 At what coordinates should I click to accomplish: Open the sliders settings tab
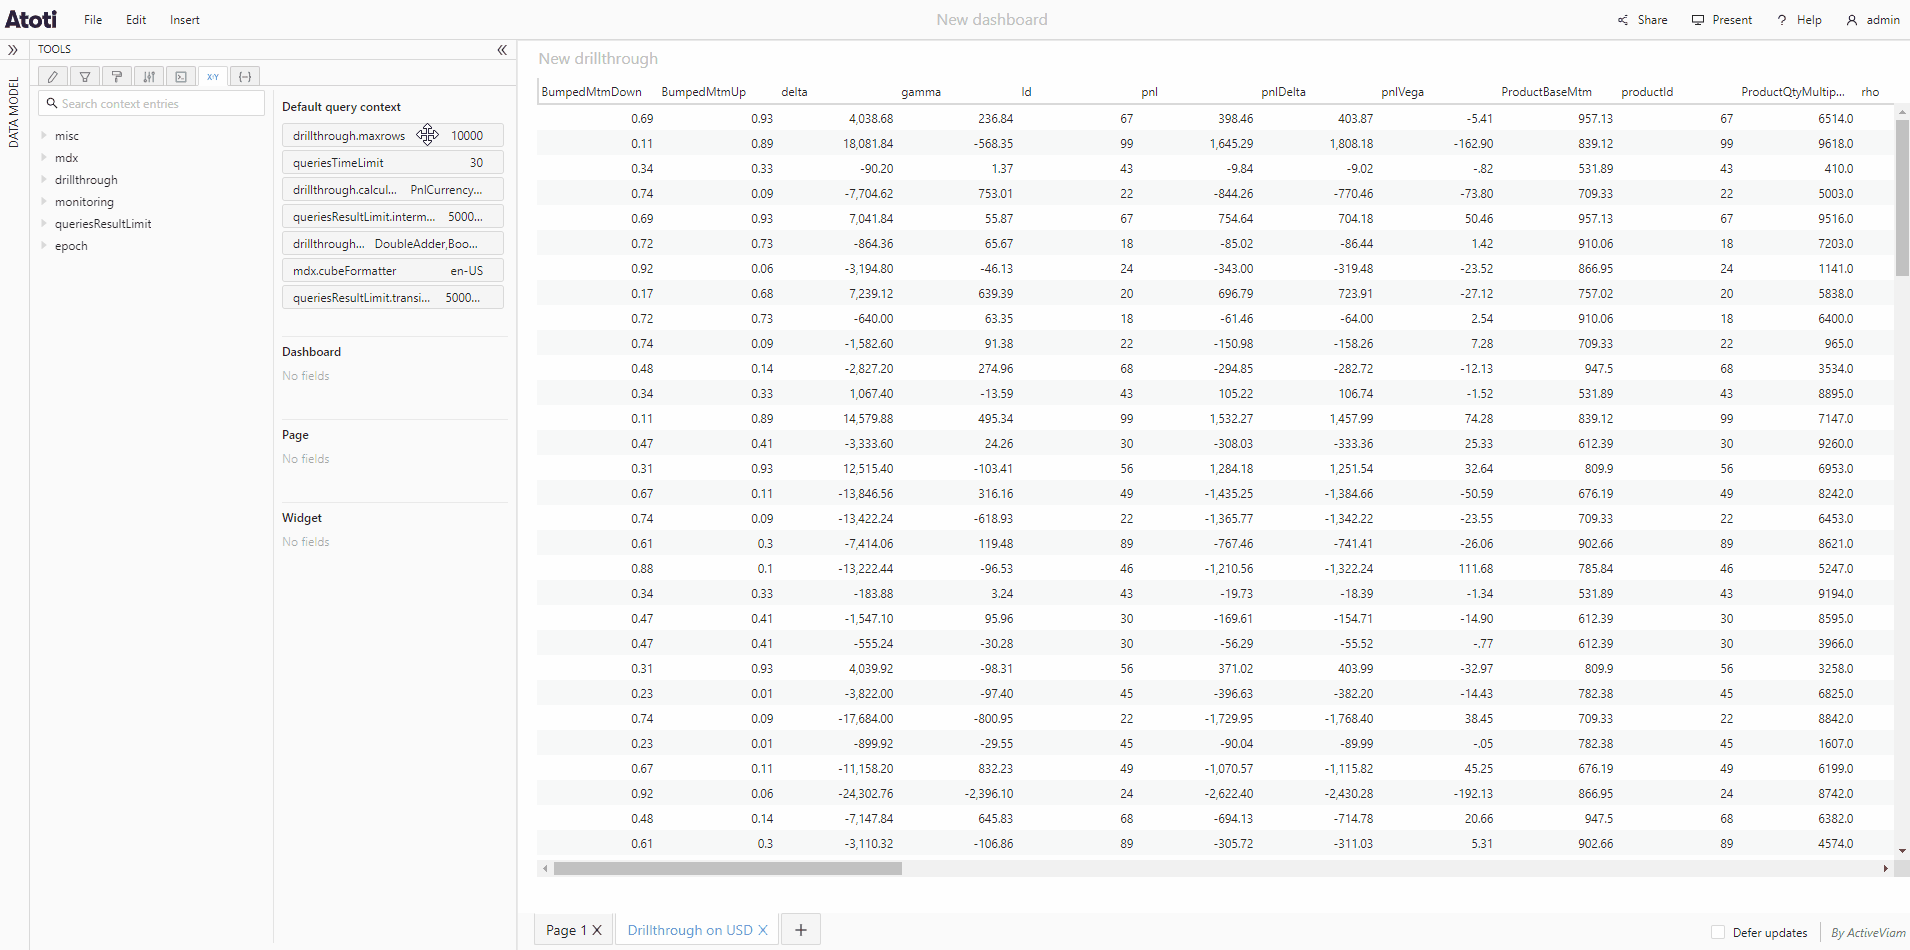(149, 76)
